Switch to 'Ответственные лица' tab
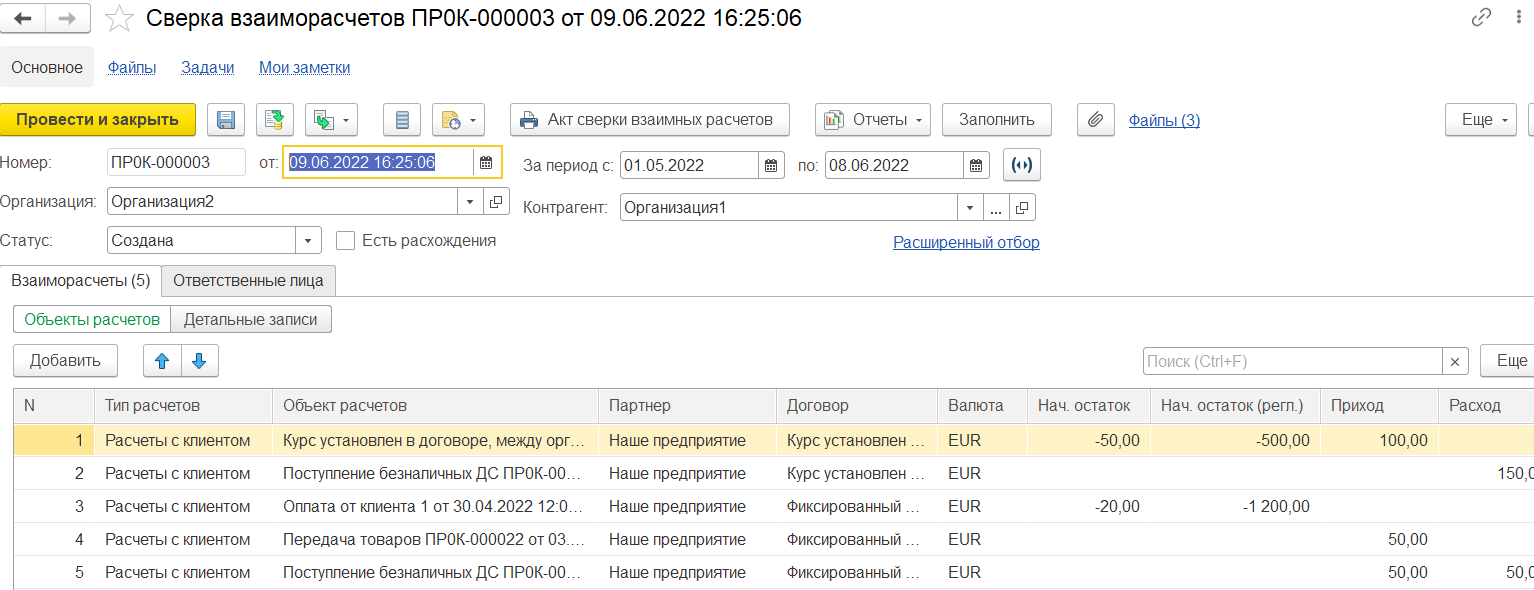The image size is (1534, 590). (248, 281)
